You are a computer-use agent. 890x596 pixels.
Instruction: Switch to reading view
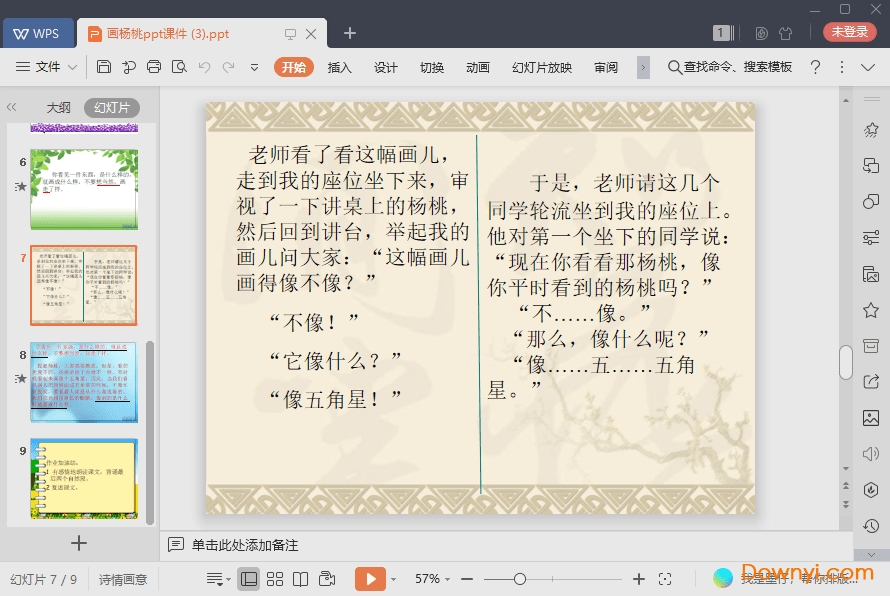[300, 579]
